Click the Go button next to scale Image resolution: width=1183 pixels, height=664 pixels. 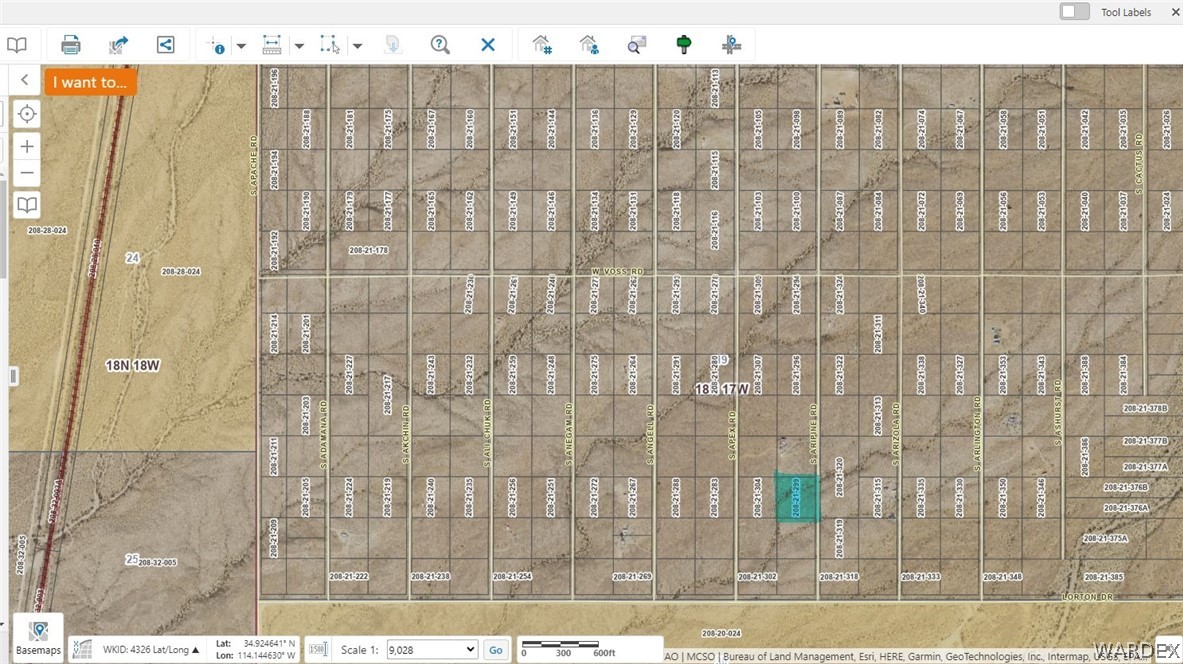tap(496, 650)
